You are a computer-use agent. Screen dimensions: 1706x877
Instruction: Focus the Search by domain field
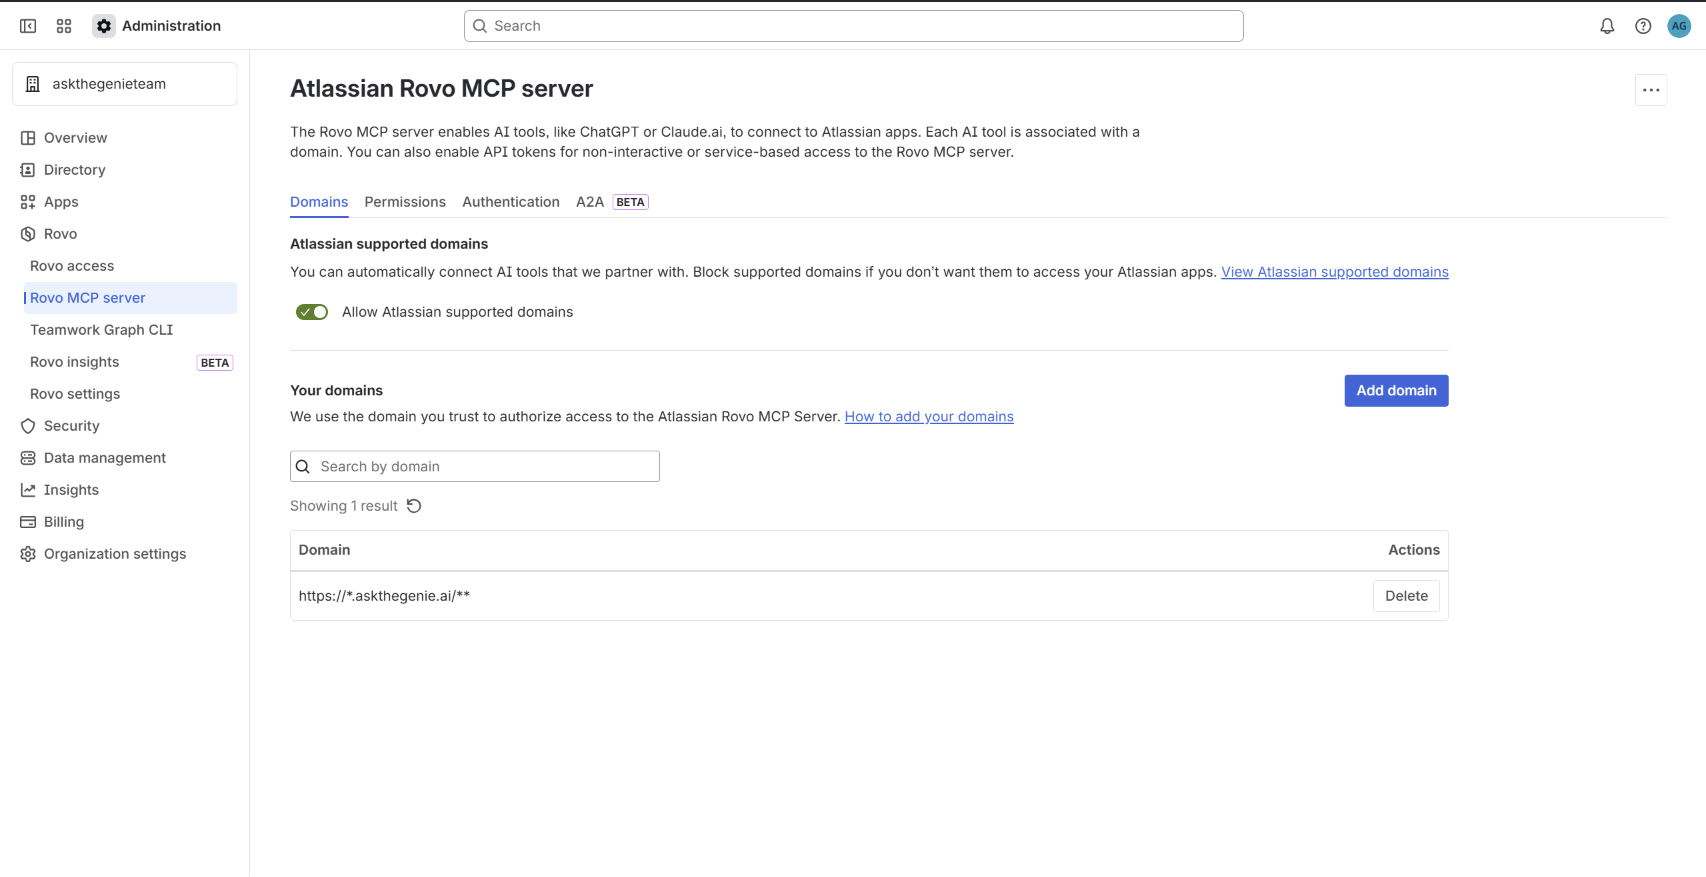(475, 467)
